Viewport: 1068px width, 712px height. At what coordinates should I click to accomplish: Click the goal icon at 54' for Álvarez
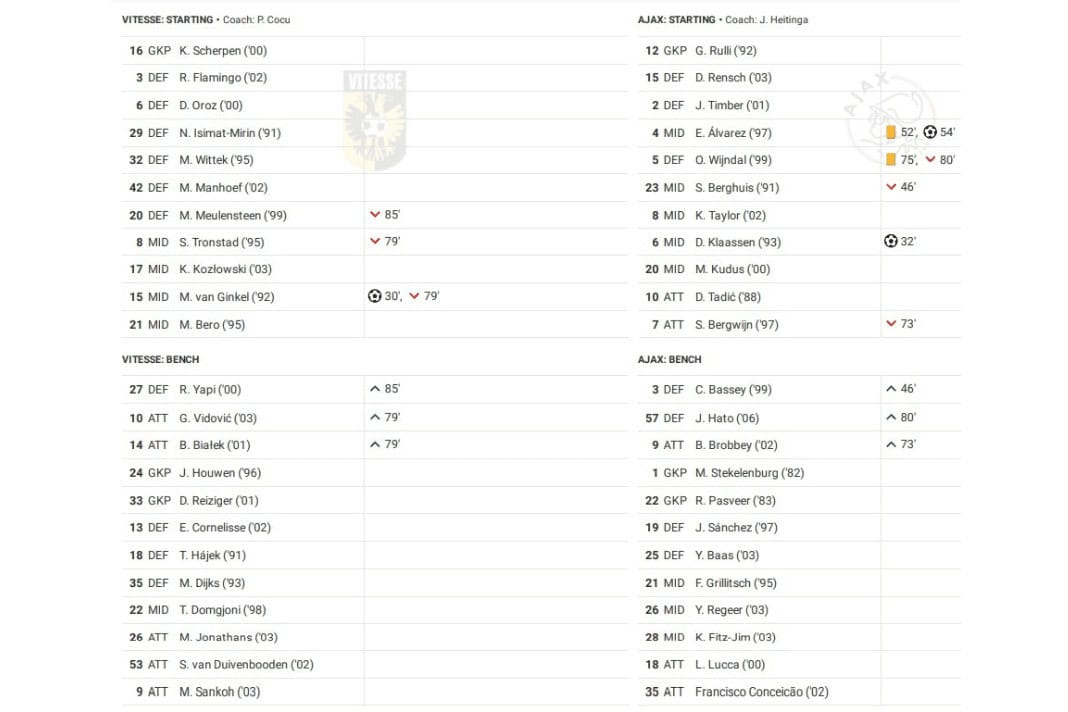pos(930,132)
